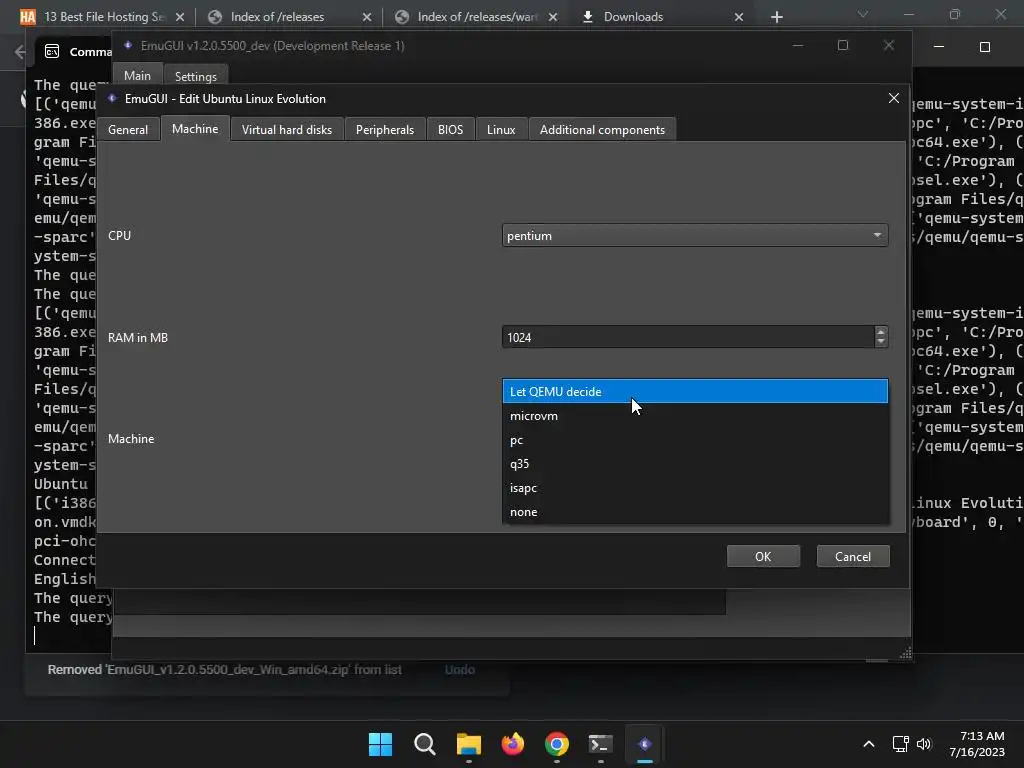The image size is (1024, 768).
Task: Open the network status tray icon
Action: (x=901, y=744)
